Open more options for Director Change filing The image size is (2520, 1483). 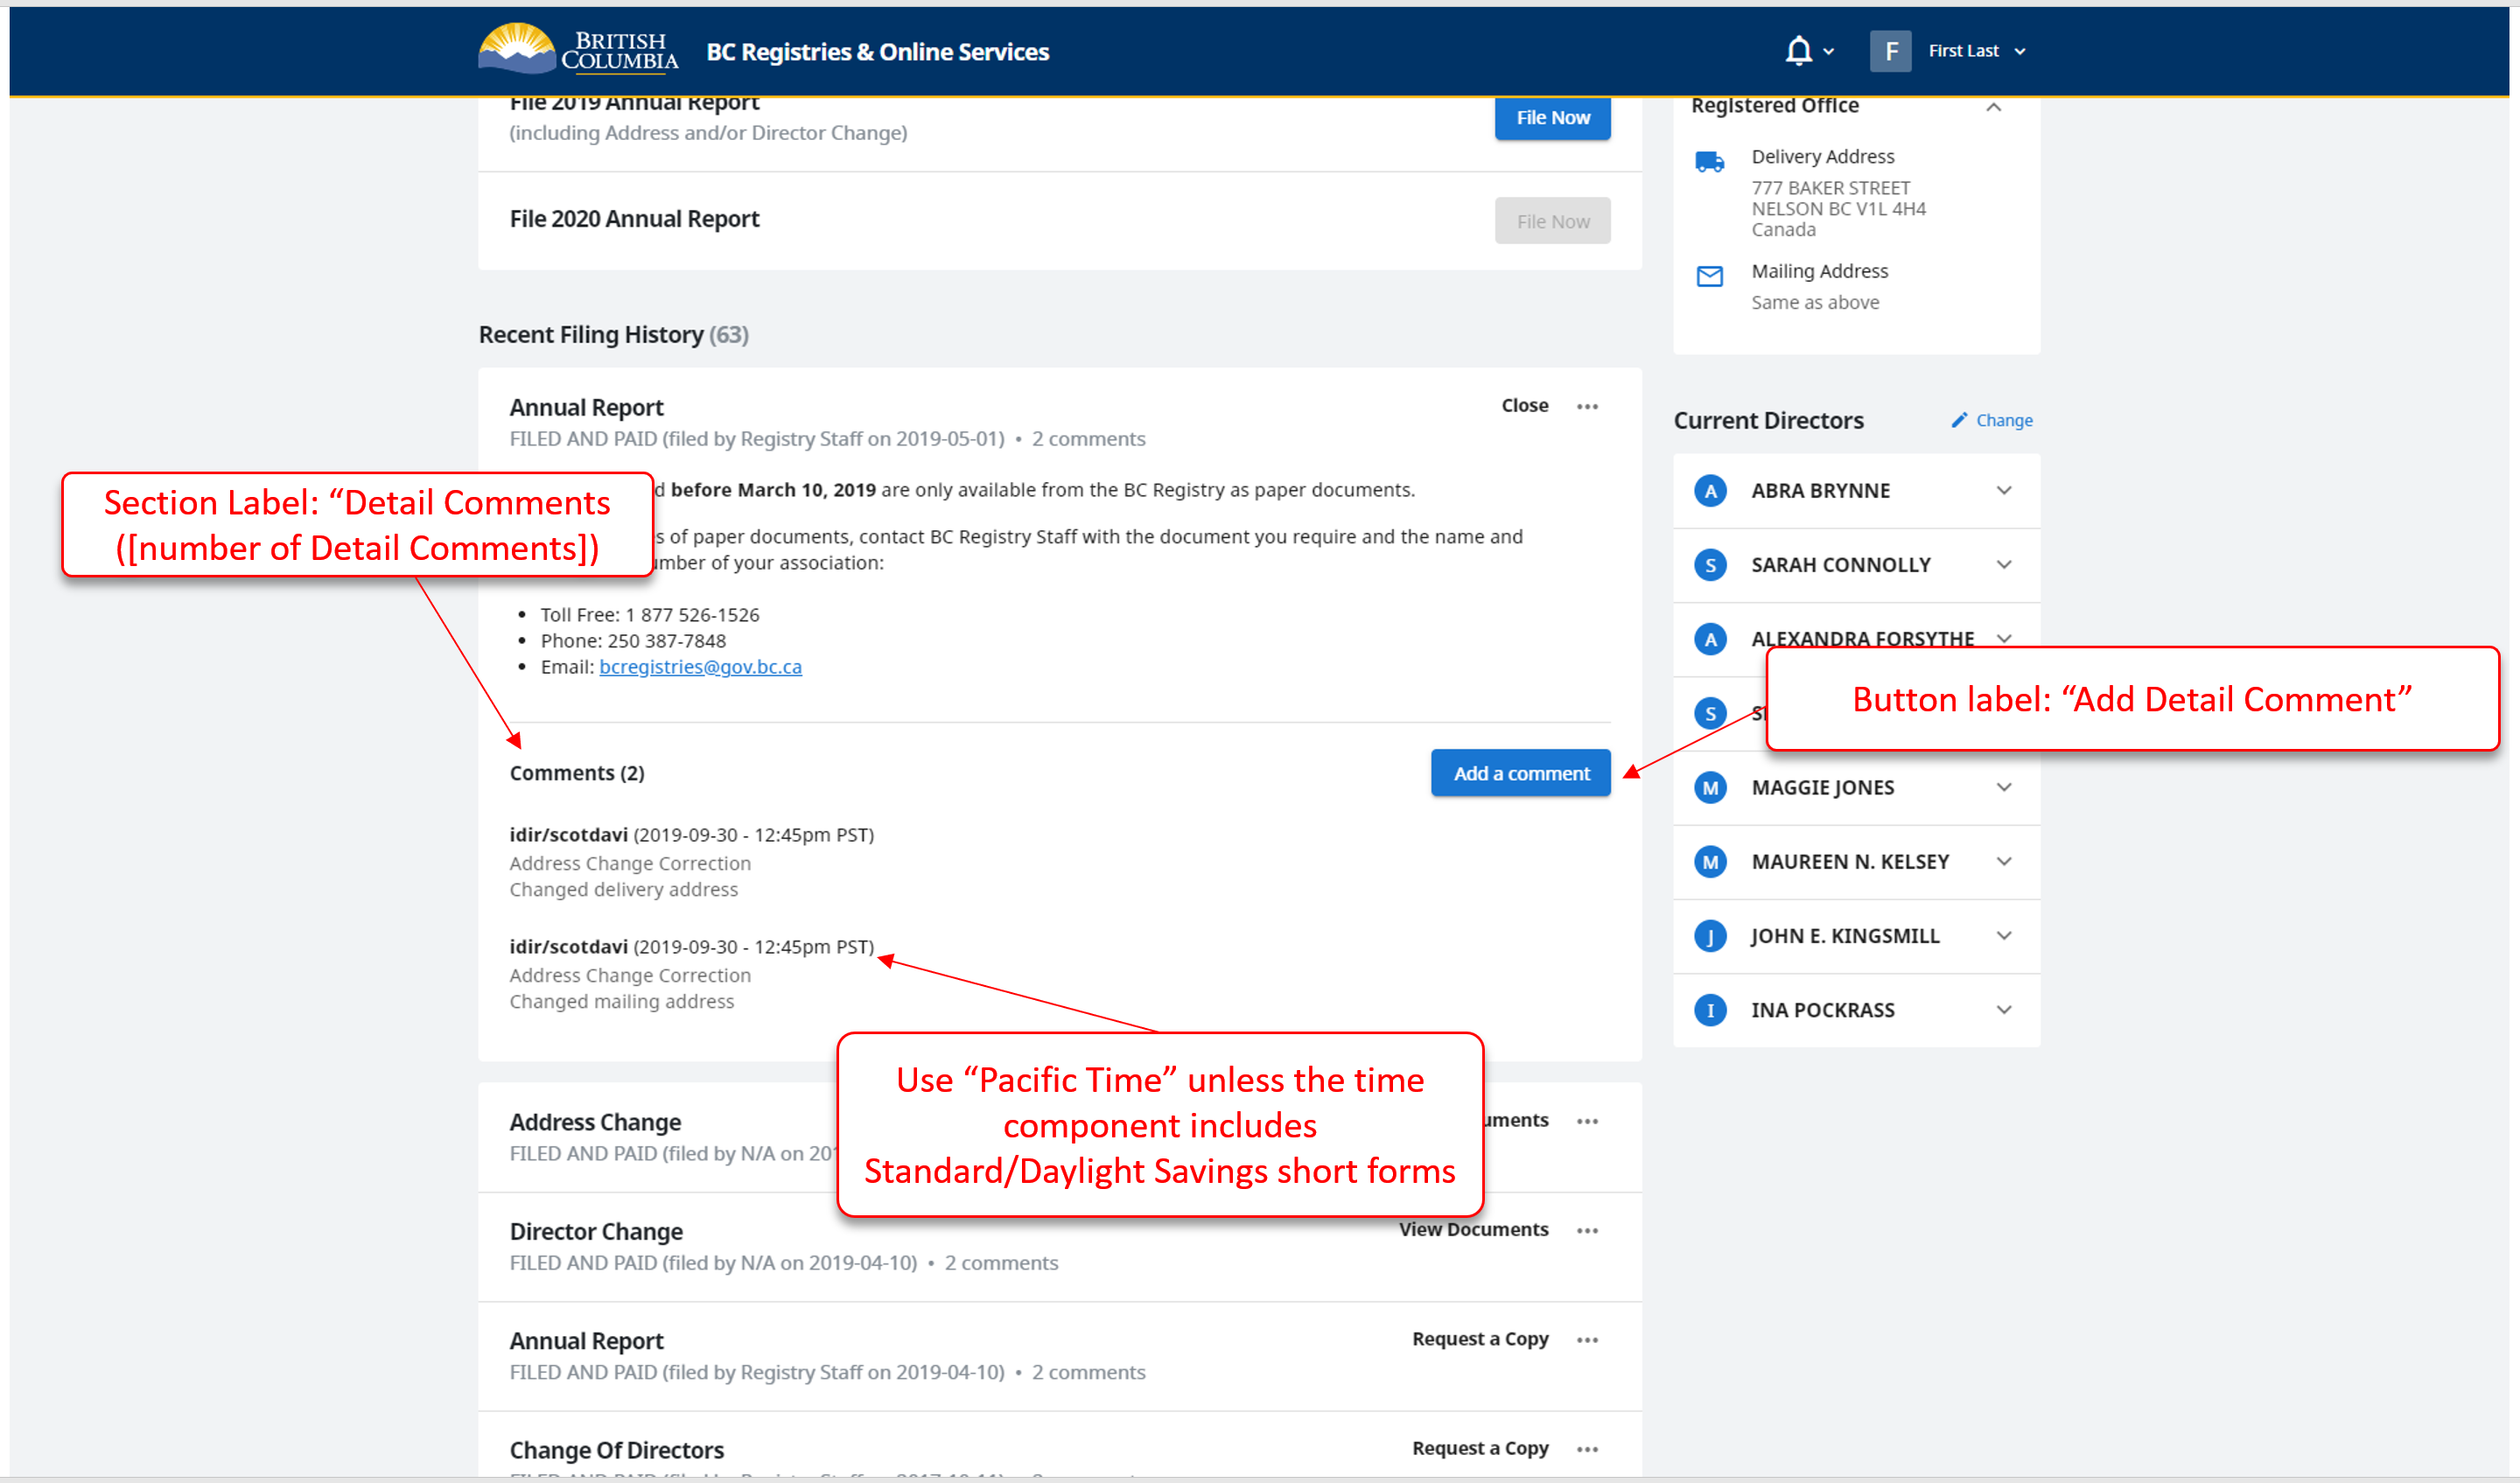coord(1587,1231)
